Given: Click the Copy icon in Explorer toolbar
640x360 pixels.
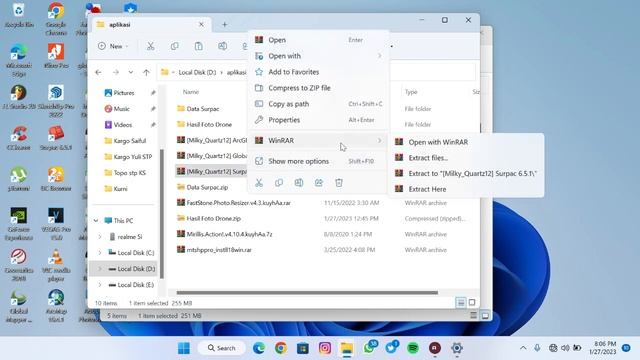Looking at the screenshot, I should 175,46.
